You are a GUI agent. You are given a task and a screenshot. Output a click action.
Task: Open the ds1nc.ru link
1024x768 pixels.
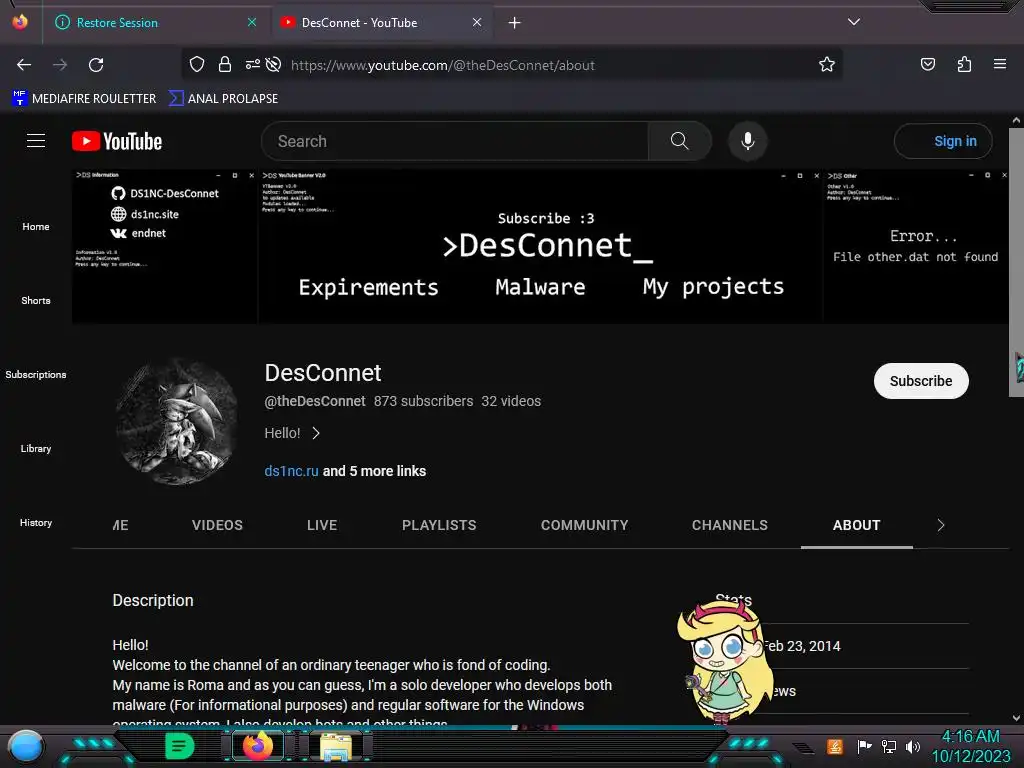pos(291,471)
